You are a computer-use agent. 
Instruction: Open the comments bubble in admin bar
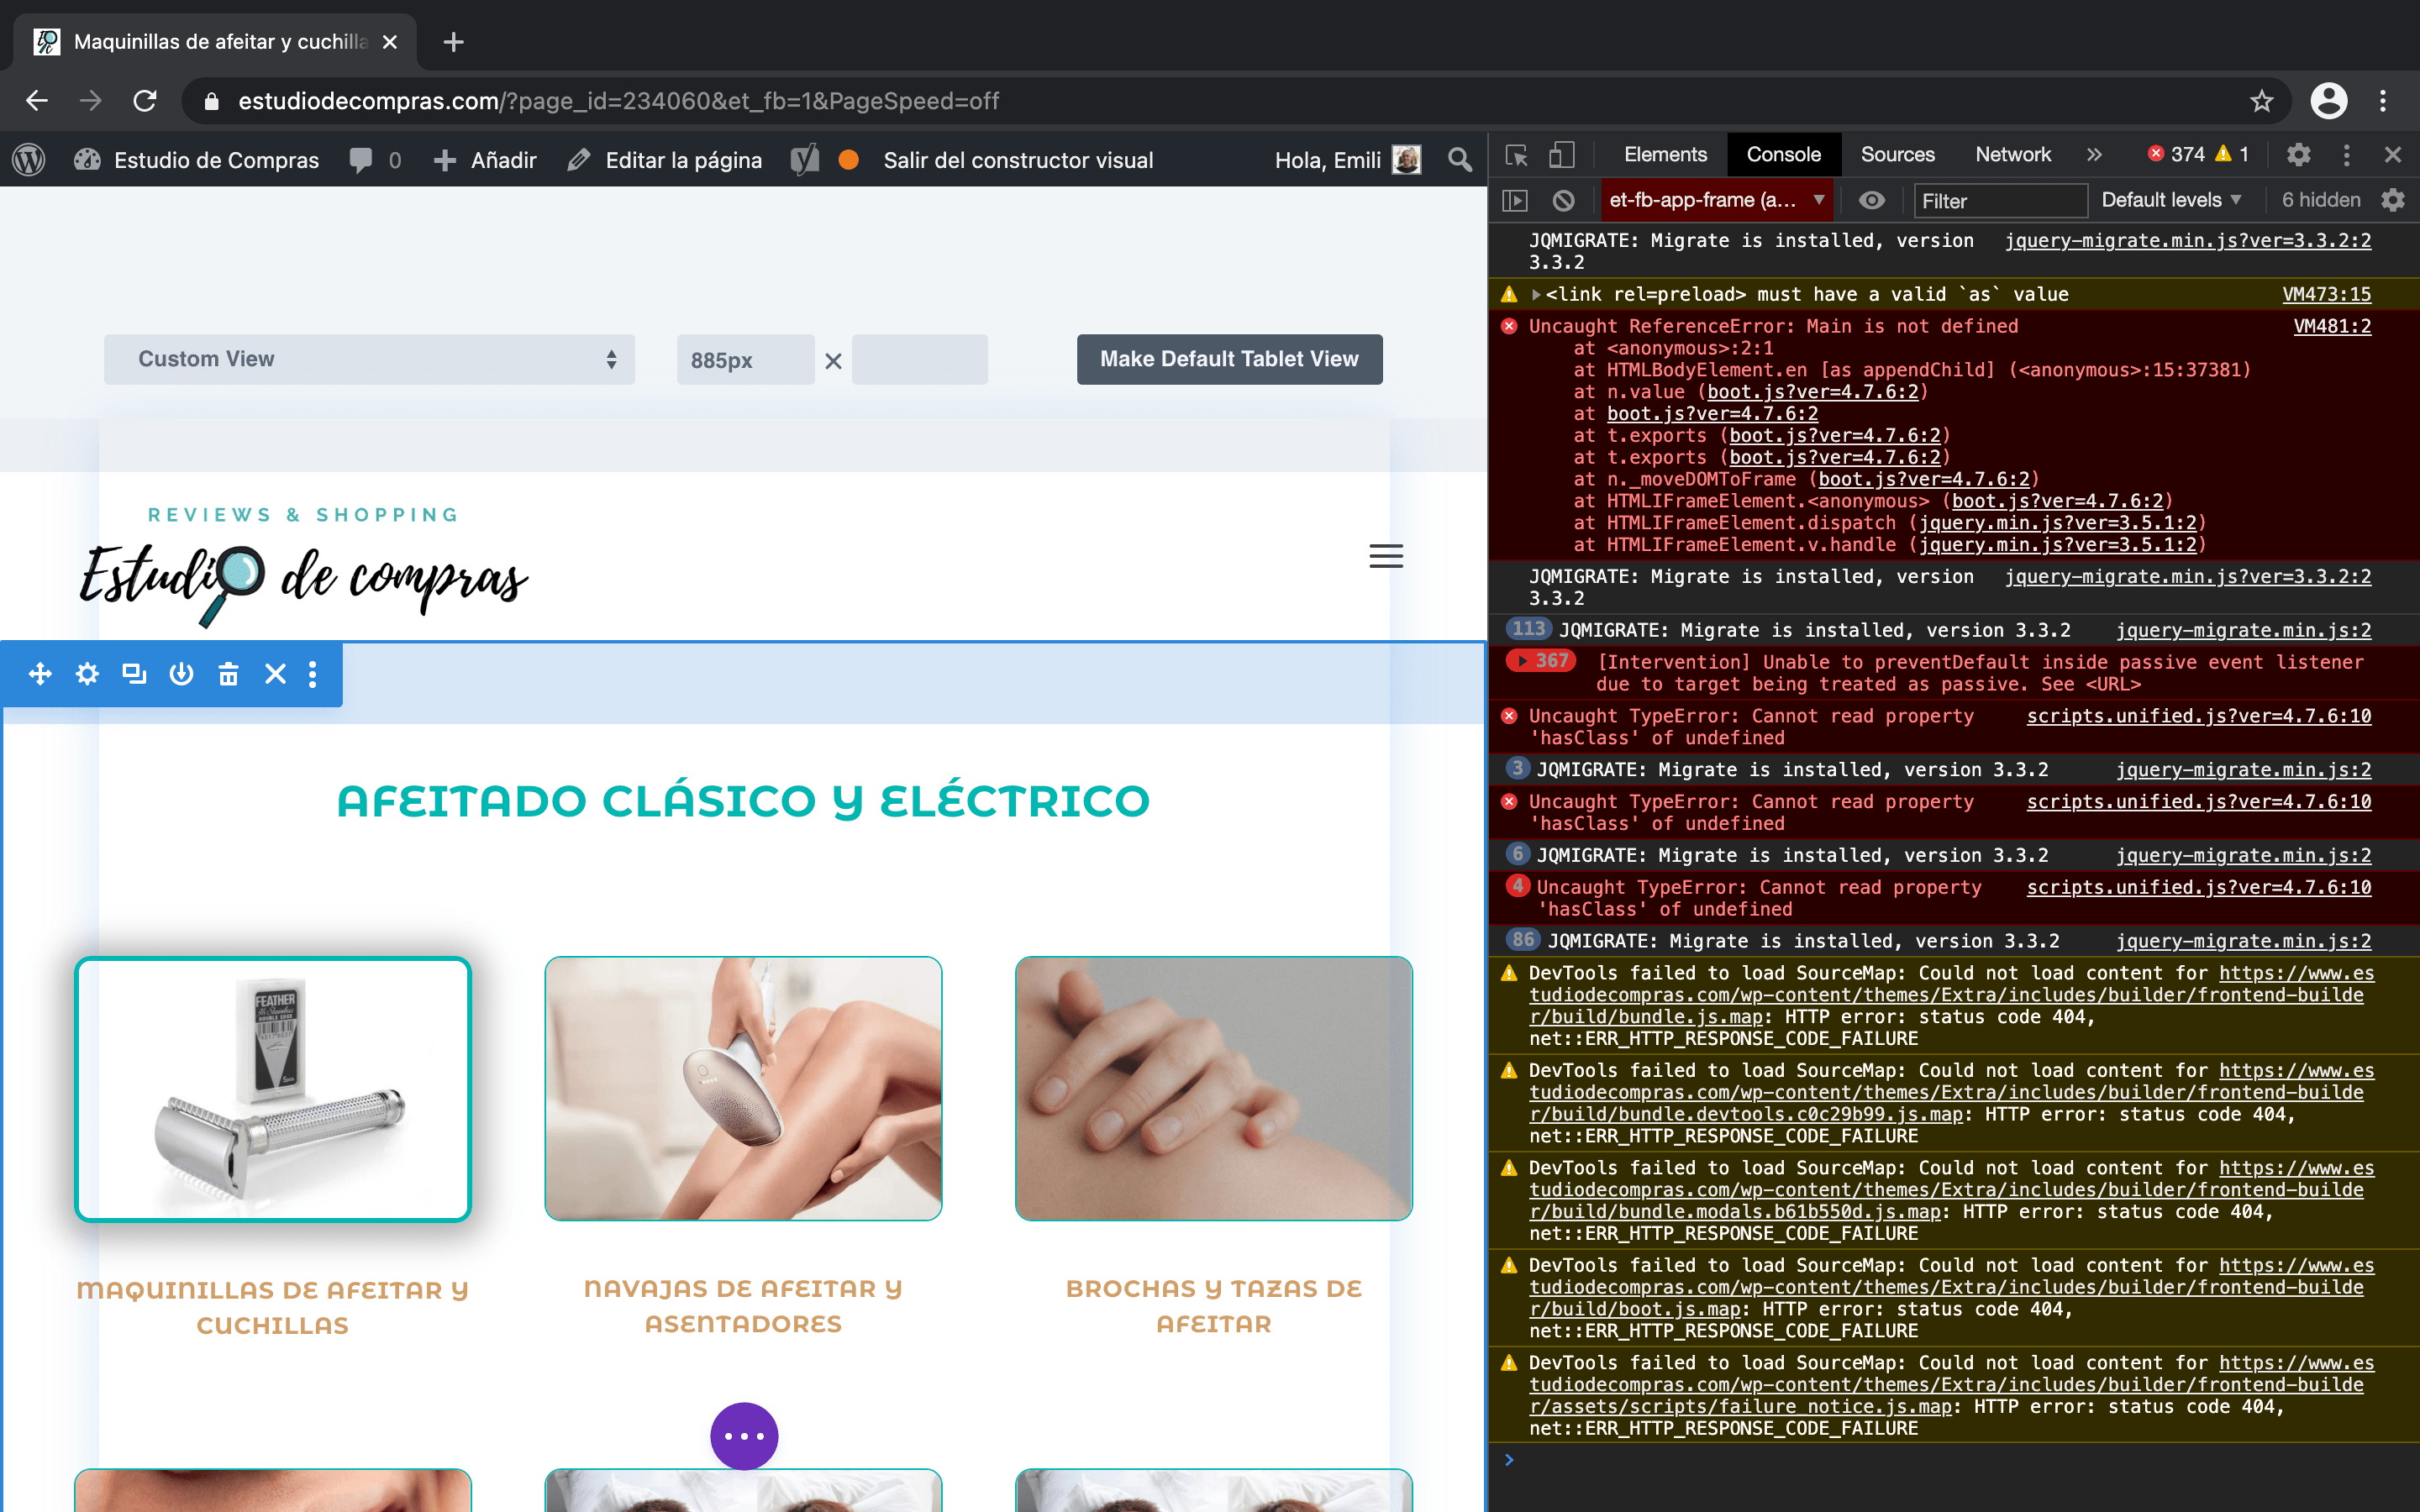[375, 160]
